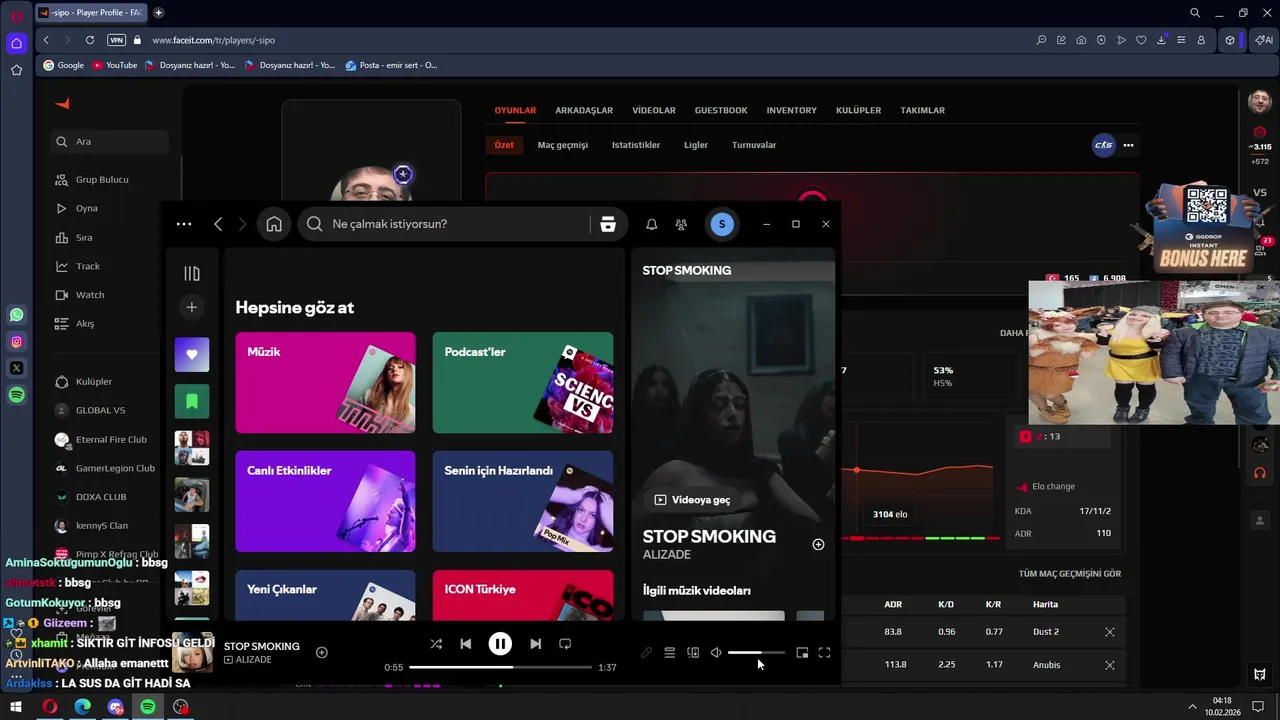
Task: Click the FACEIT Ara search box
Action: [110, 142]
